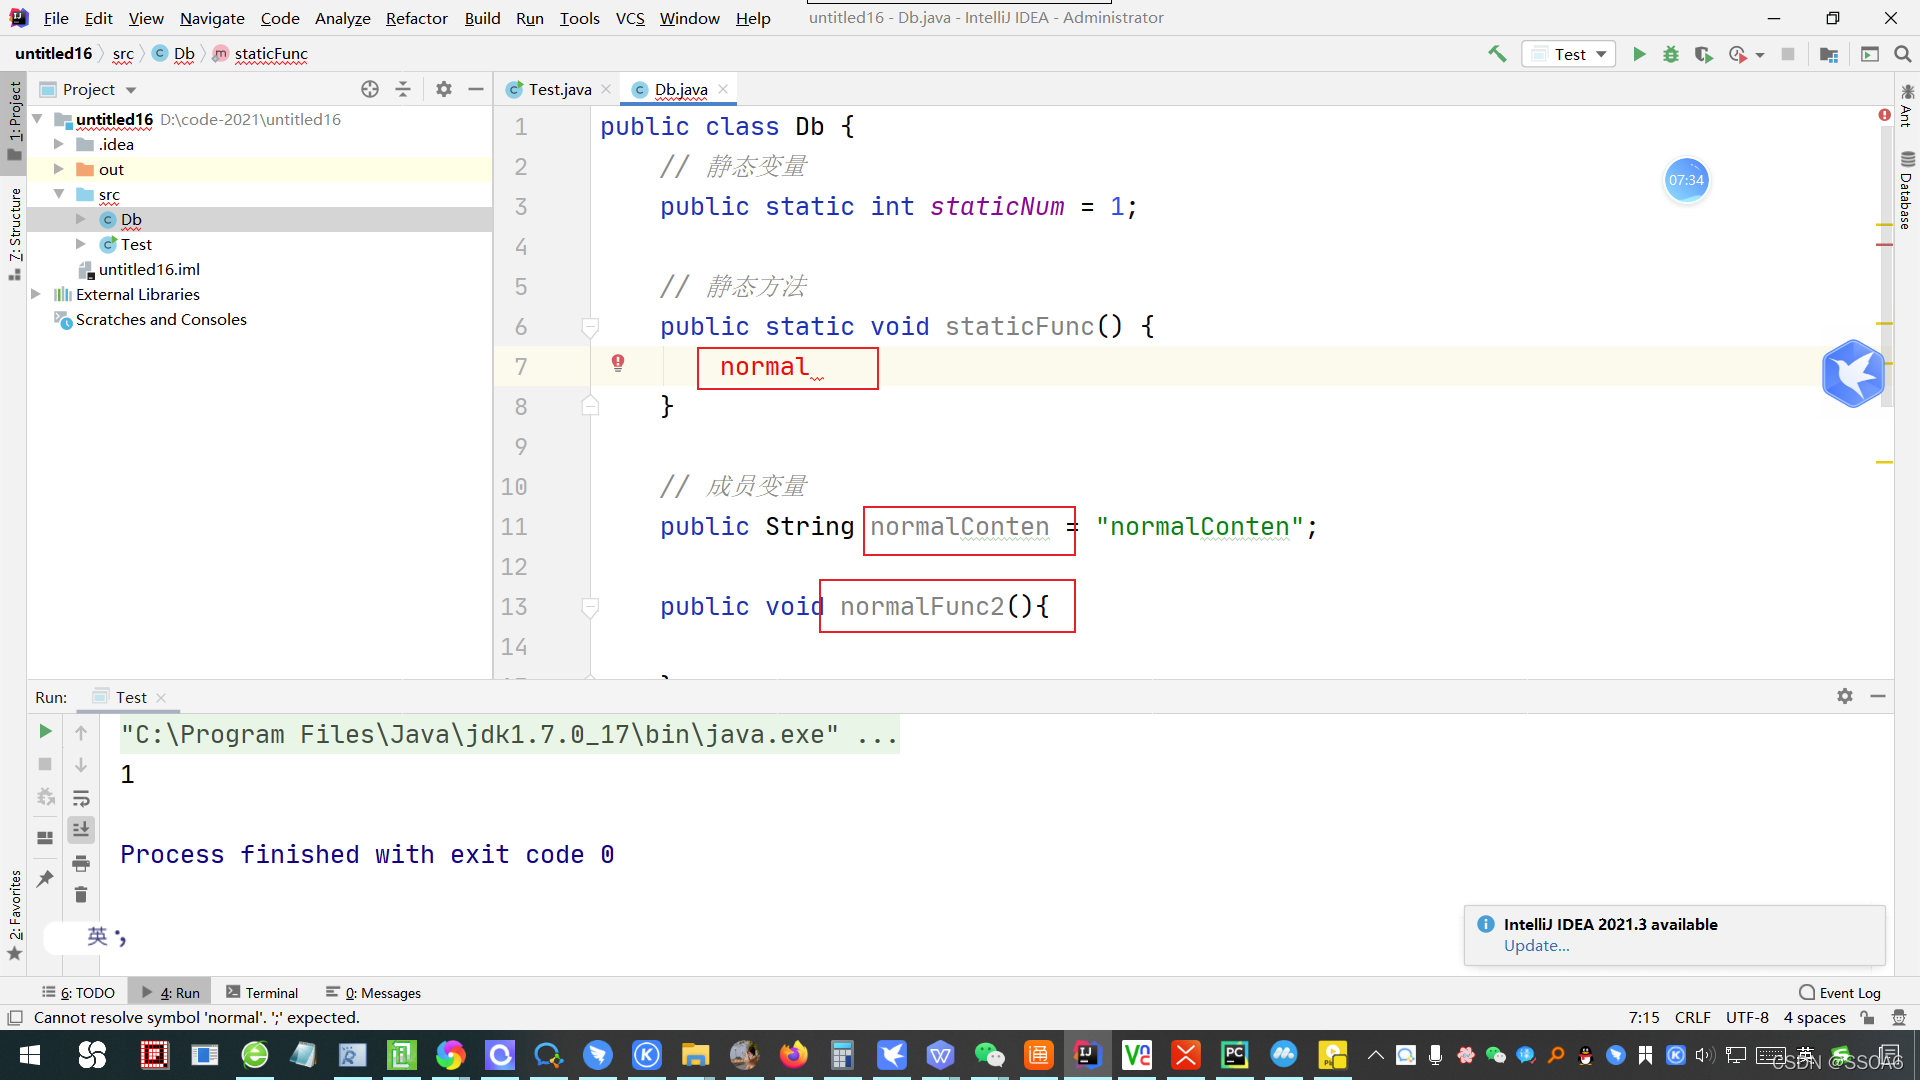
Task: Open Project panel settings gear
Action: [444, 89]
